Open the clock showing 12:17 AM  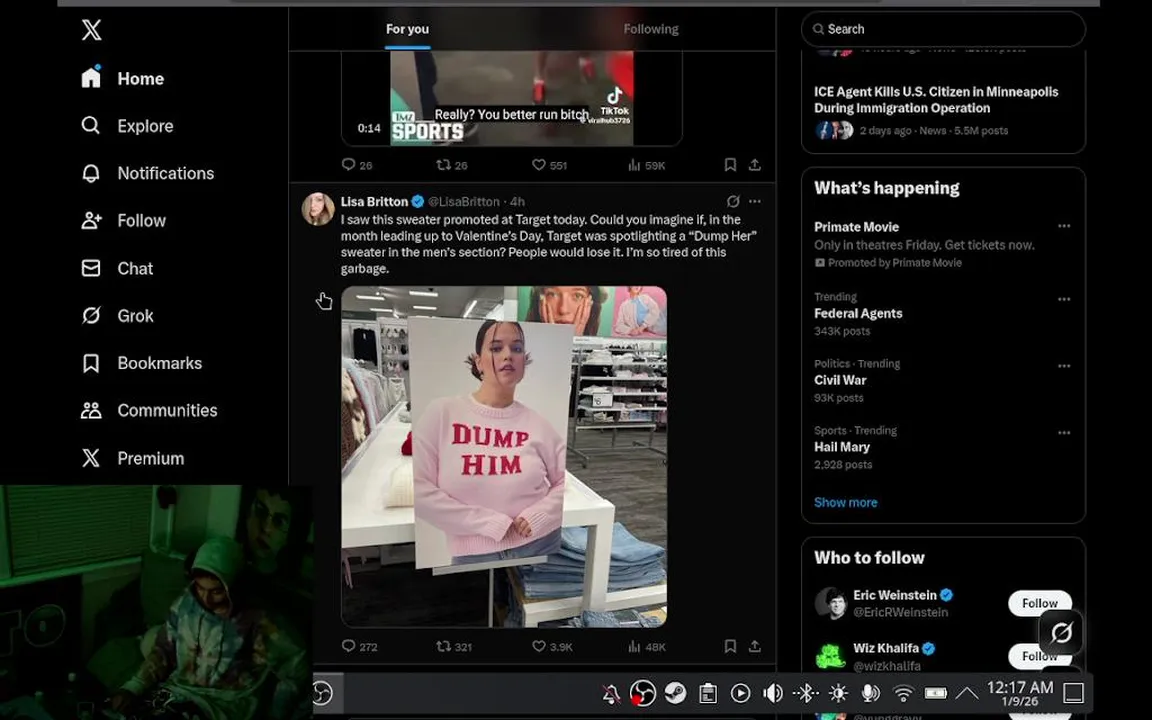[x=1020, y=693]
